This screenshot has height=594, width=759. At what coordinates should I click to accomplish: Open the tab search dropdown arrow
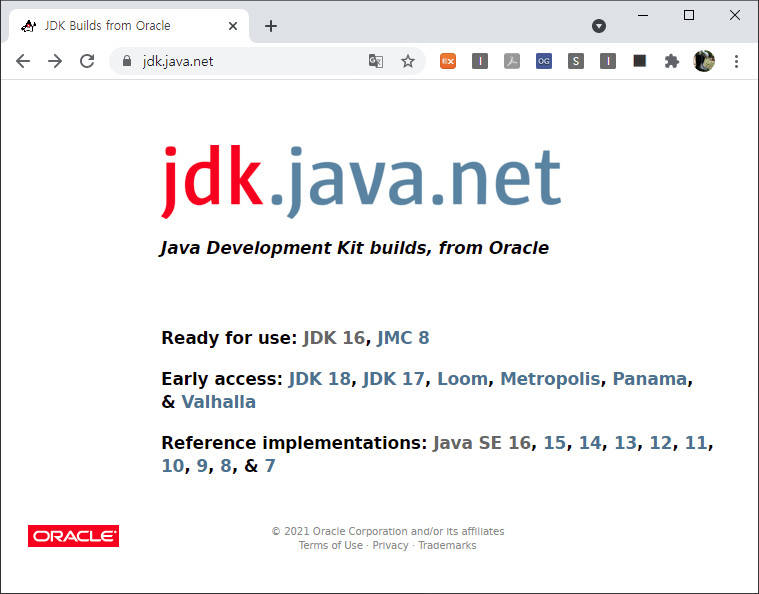pos(599,26)
